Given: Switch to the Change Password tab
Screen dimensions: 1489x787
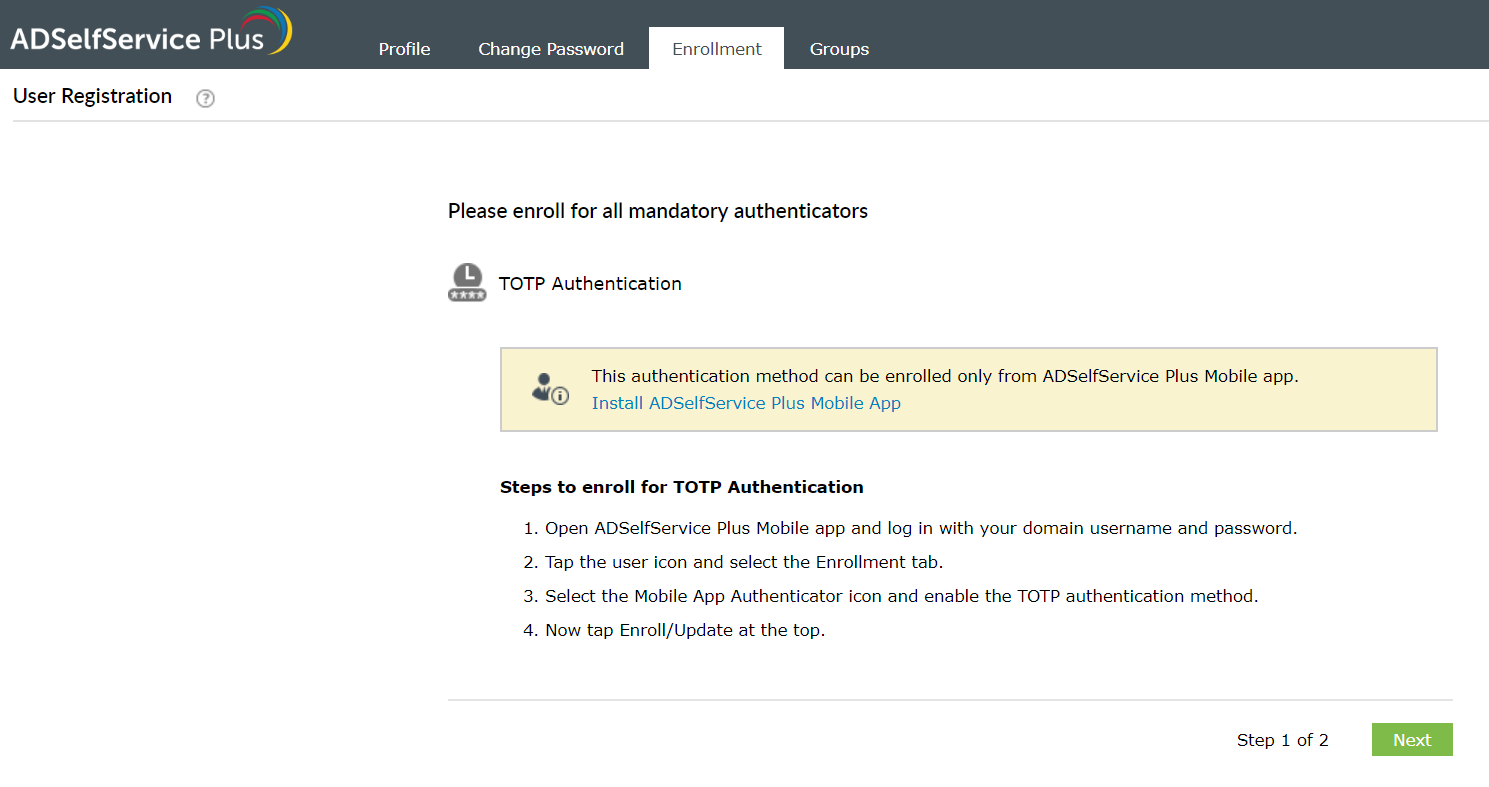Looking at the screenshot, I should pyautogui.click(x=551, y=48).
